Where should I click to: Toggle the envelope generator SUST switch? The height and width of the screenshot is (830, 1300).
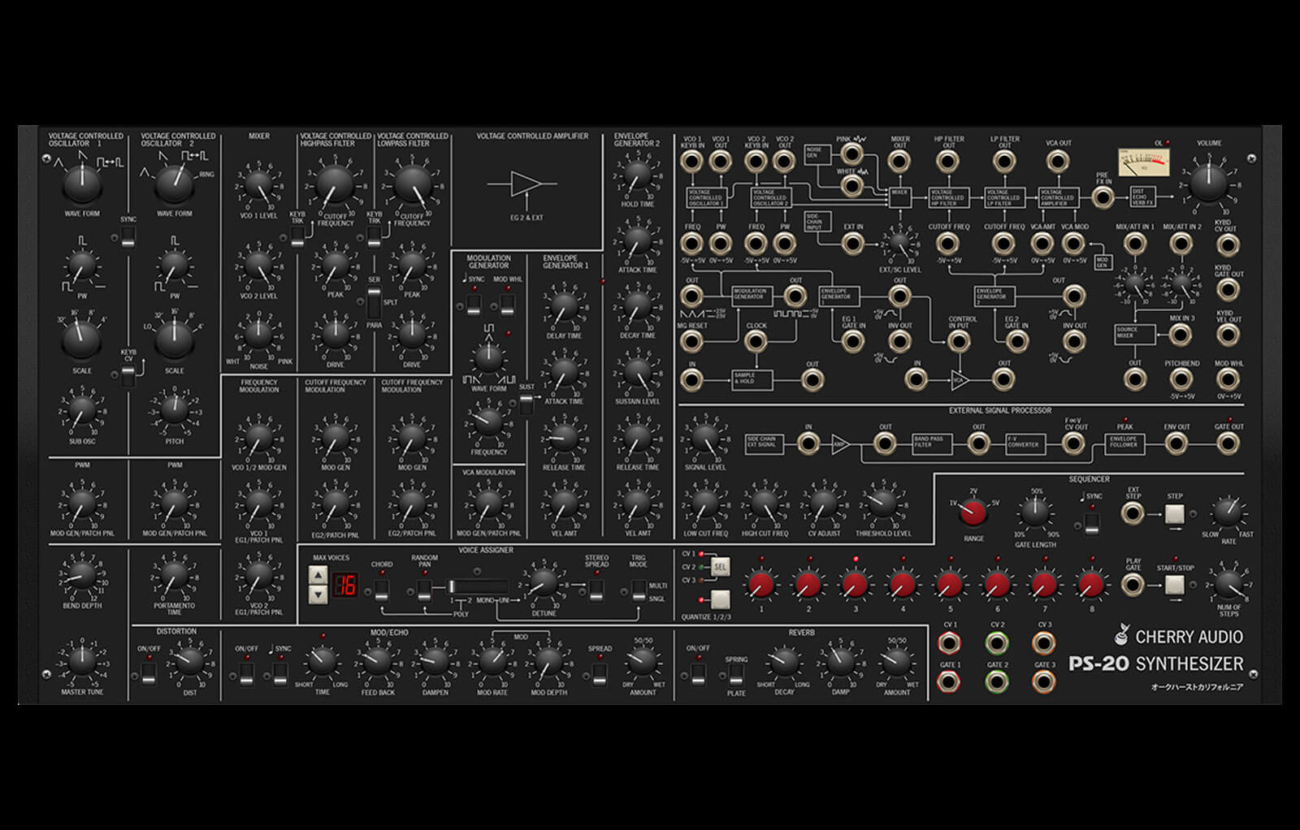525,404
